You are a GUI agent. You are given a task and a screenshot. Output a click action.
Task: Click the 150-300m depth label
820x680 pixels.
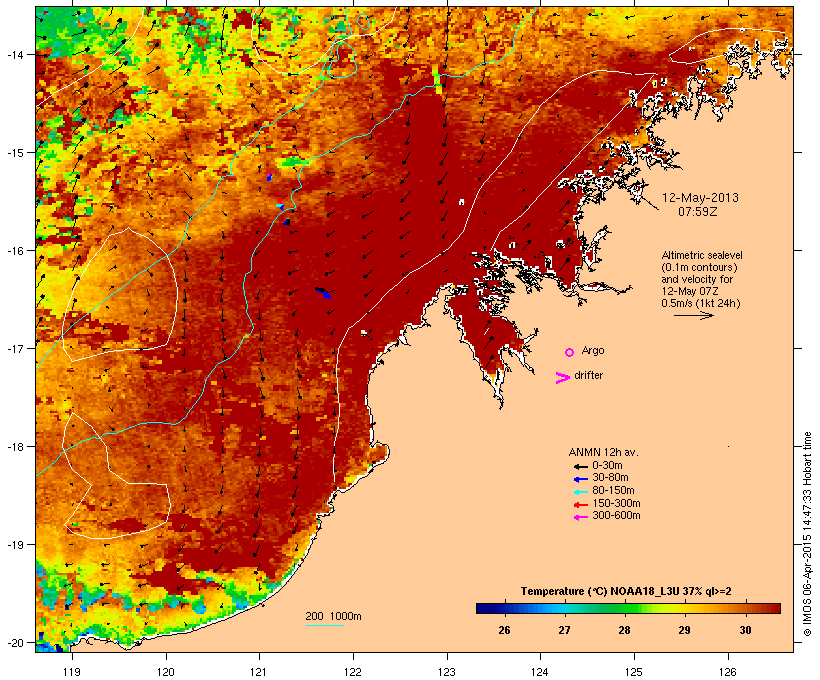point(616,503)
